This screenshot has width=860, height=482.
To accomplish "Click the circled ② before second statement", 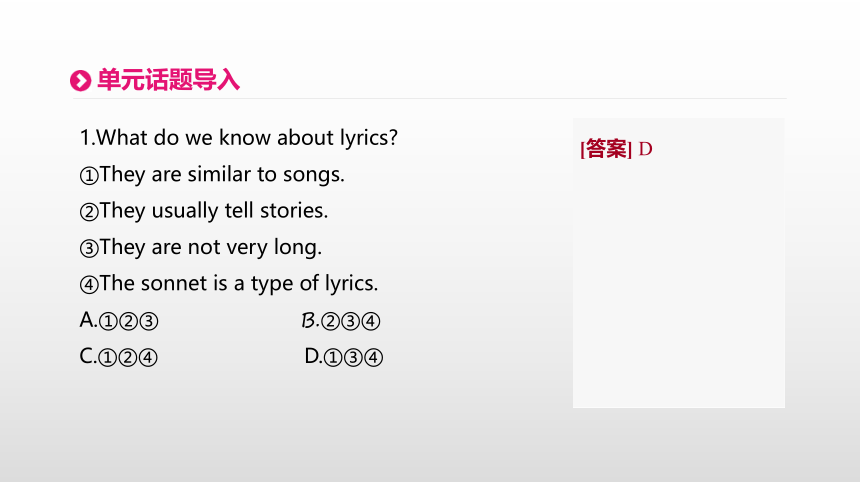I will (89, 212).
